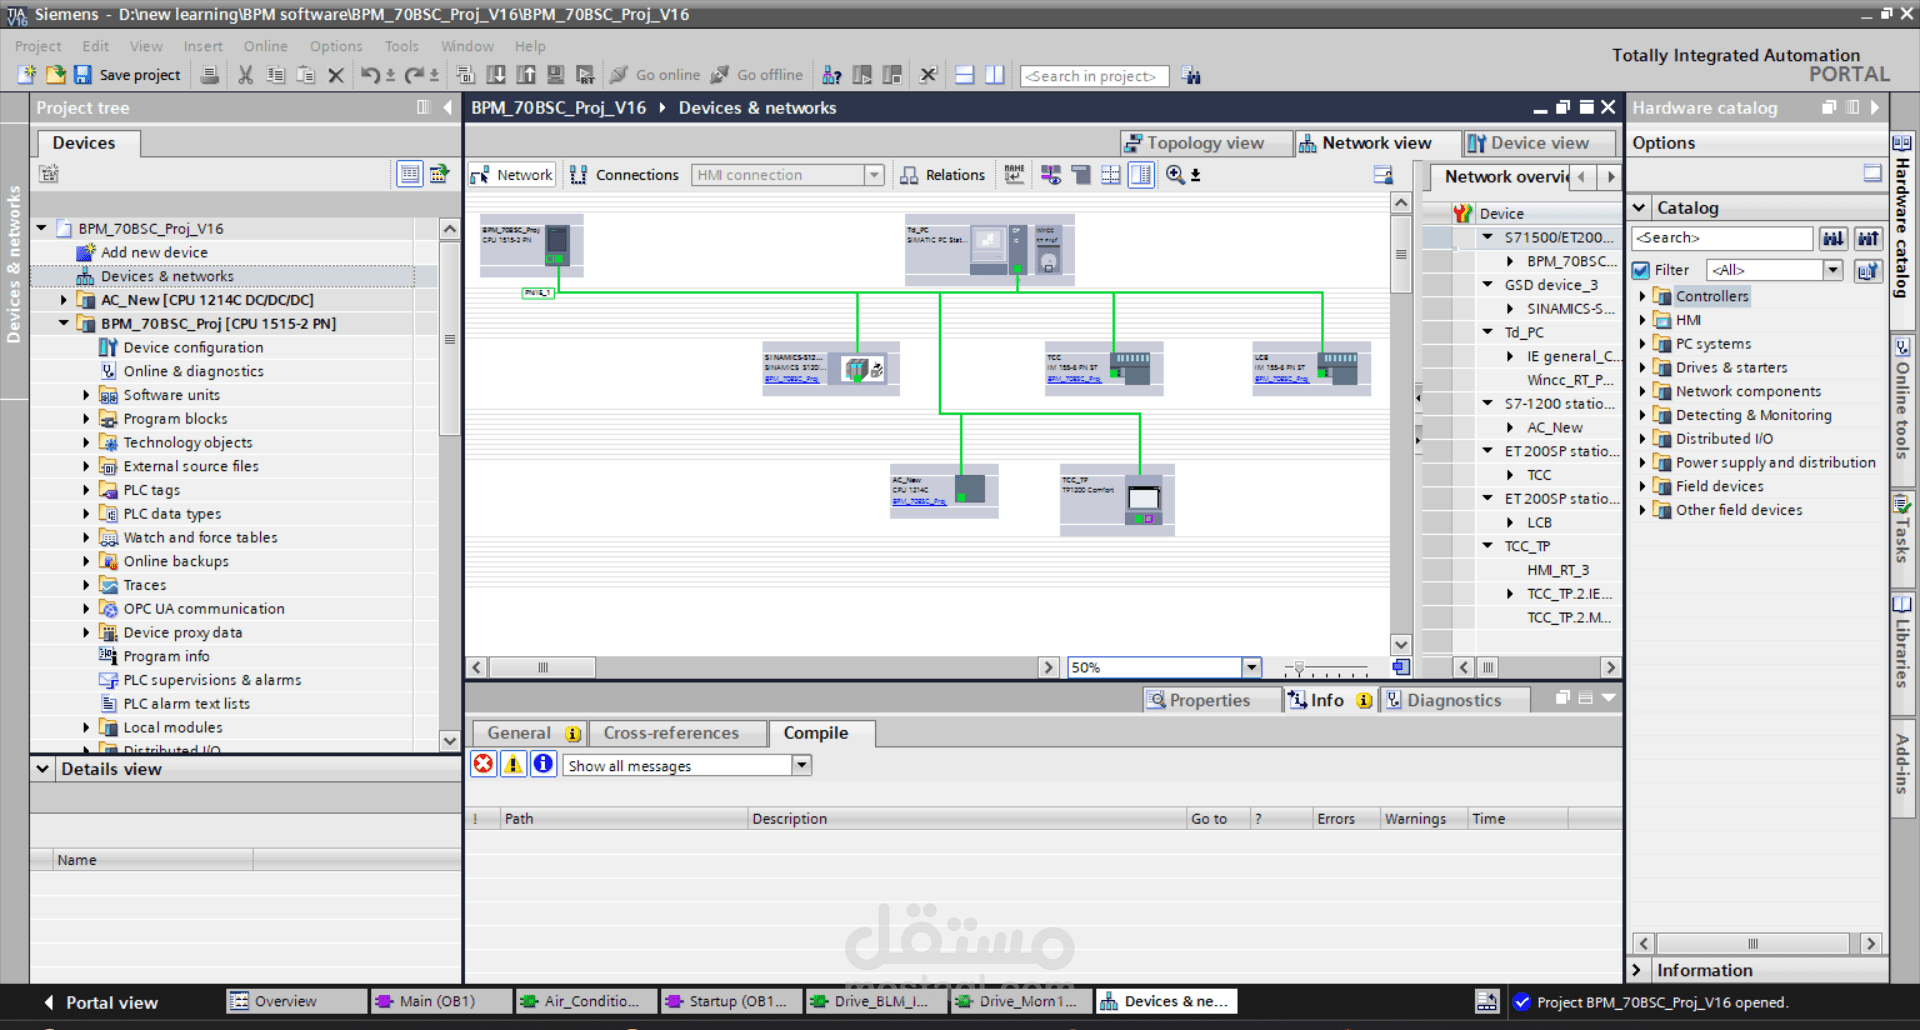Viewport: 1920px width, 1030px height.
Task: Click the Show page break icon
Action: (x=1110, y=175)
